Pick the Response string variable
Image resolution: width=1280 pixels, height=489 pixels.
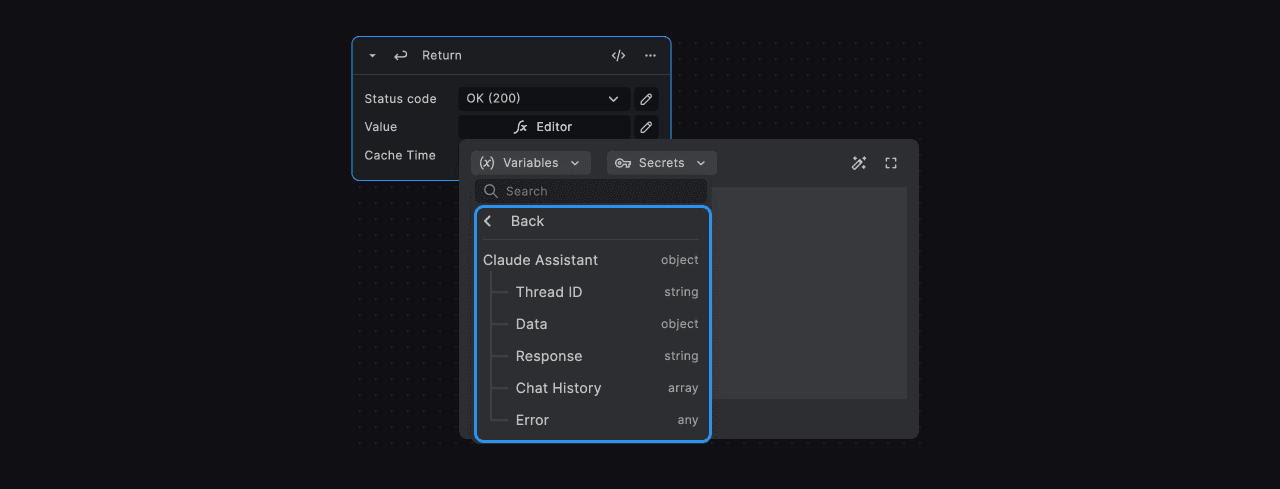[549, 356]
